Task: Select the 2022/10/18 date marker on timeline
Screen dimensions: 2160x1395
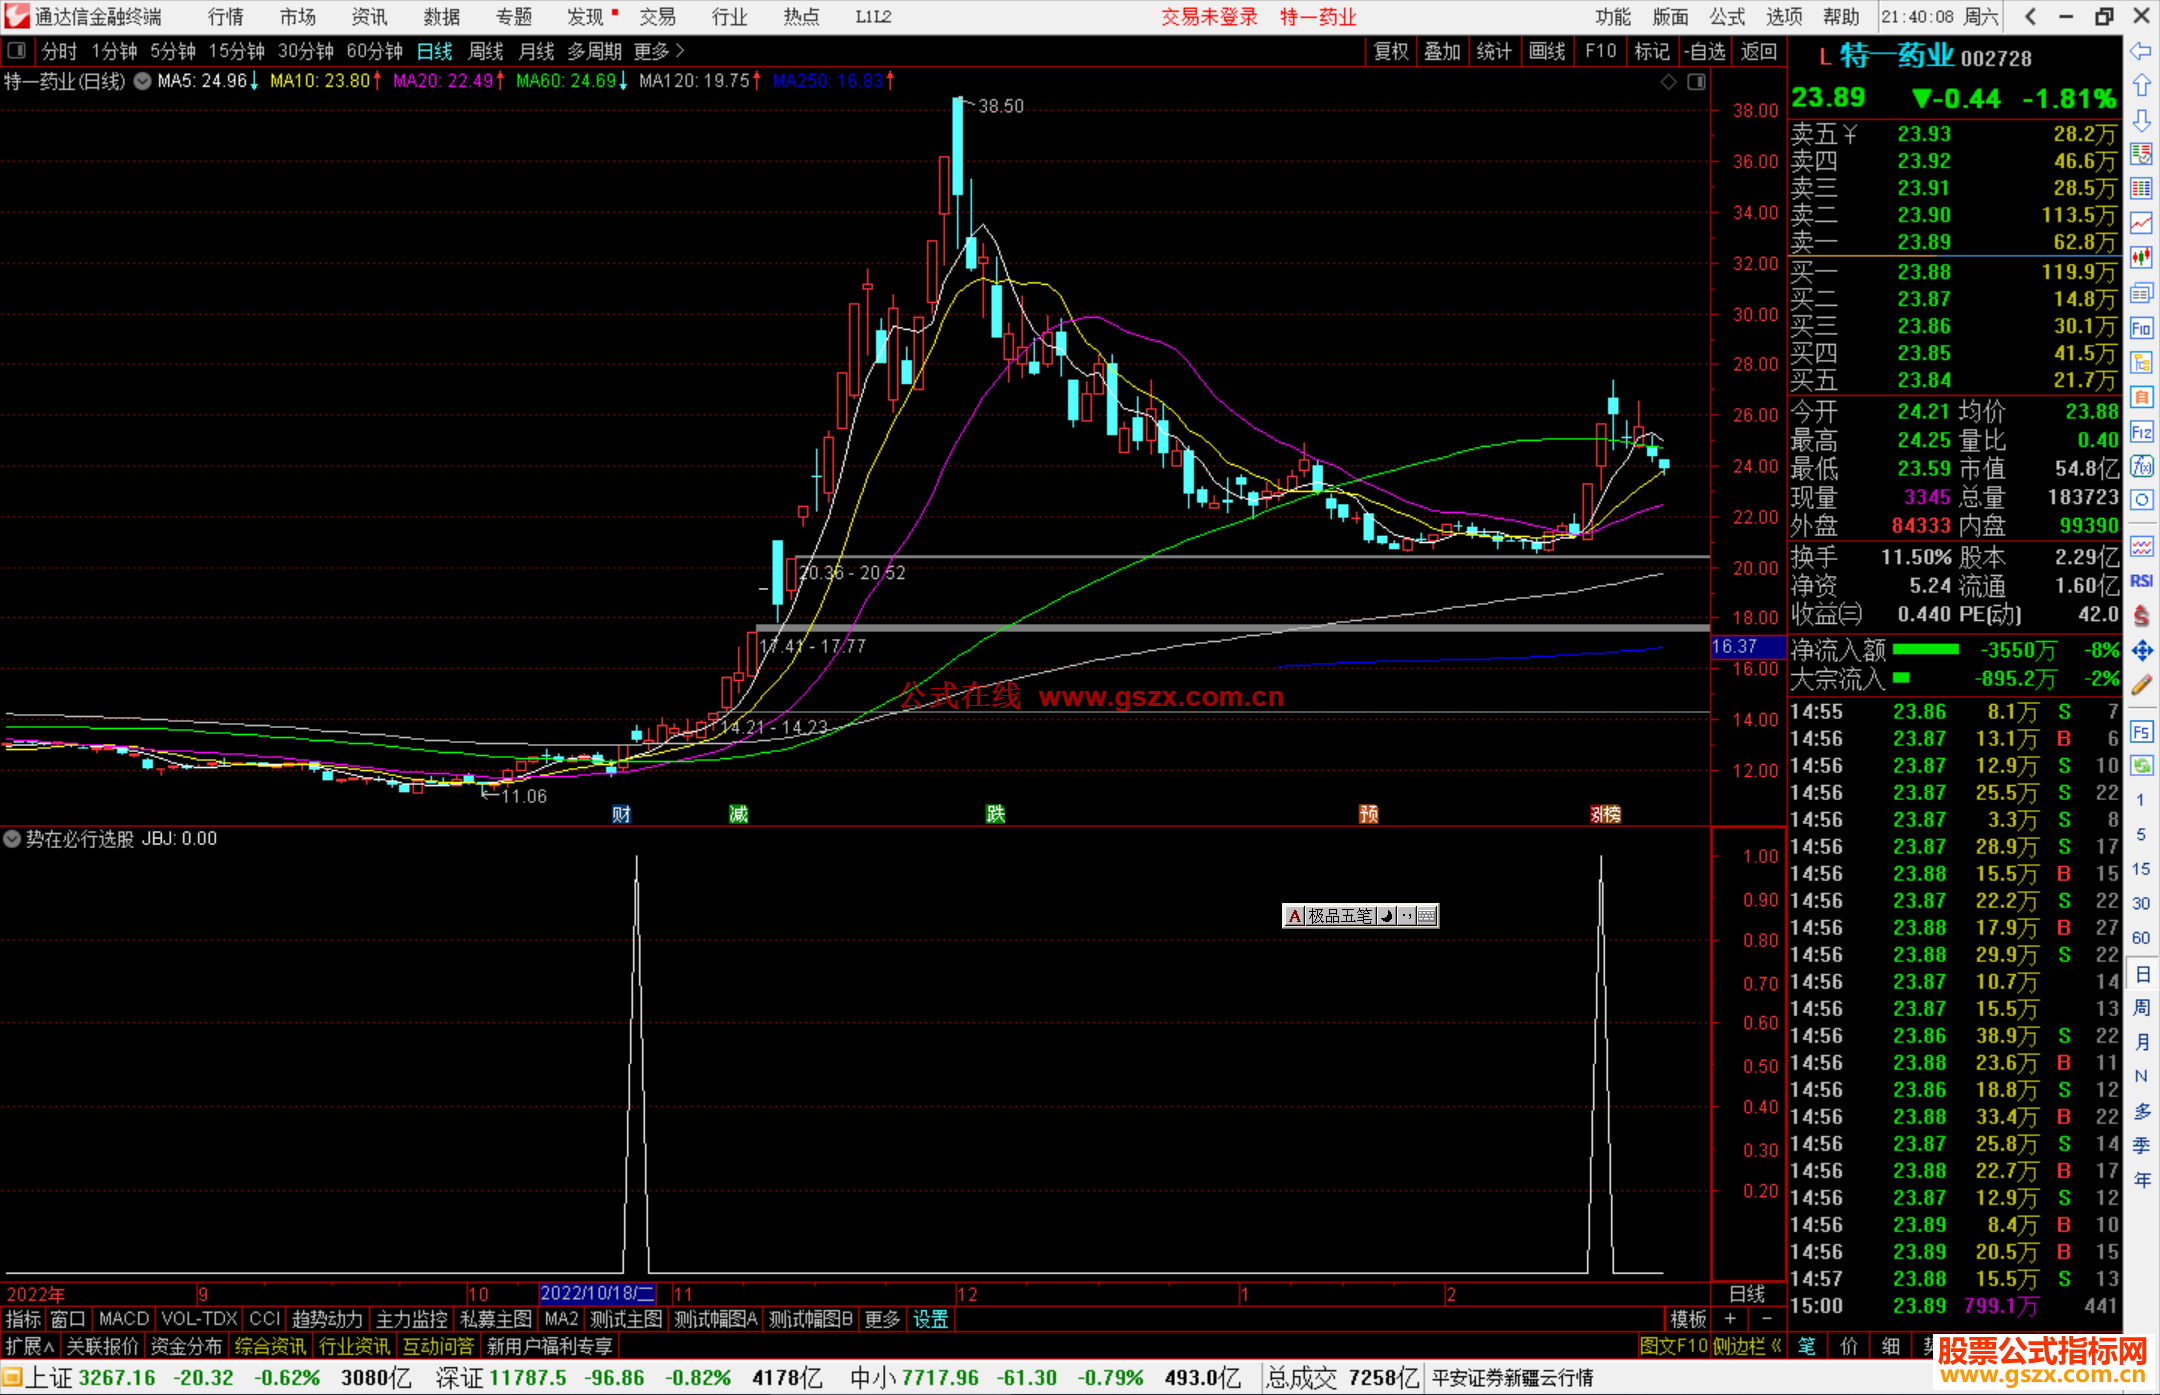Action: 597,1293
